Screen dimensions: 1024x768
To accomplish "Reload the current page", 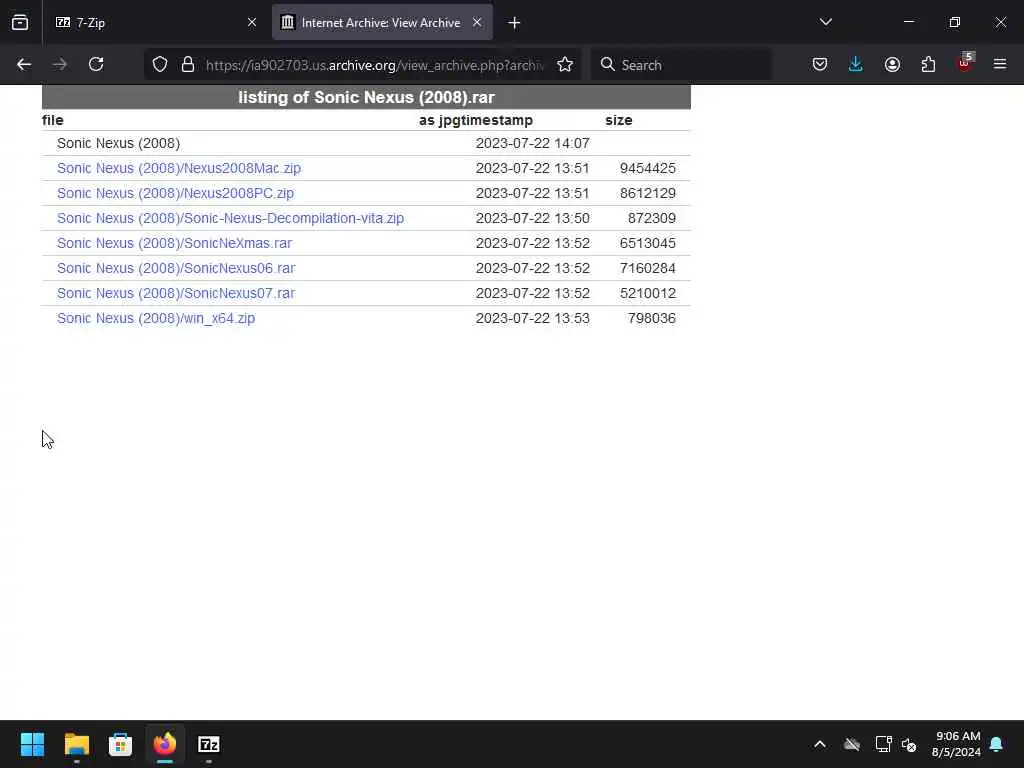I will [x=96, y=65].
